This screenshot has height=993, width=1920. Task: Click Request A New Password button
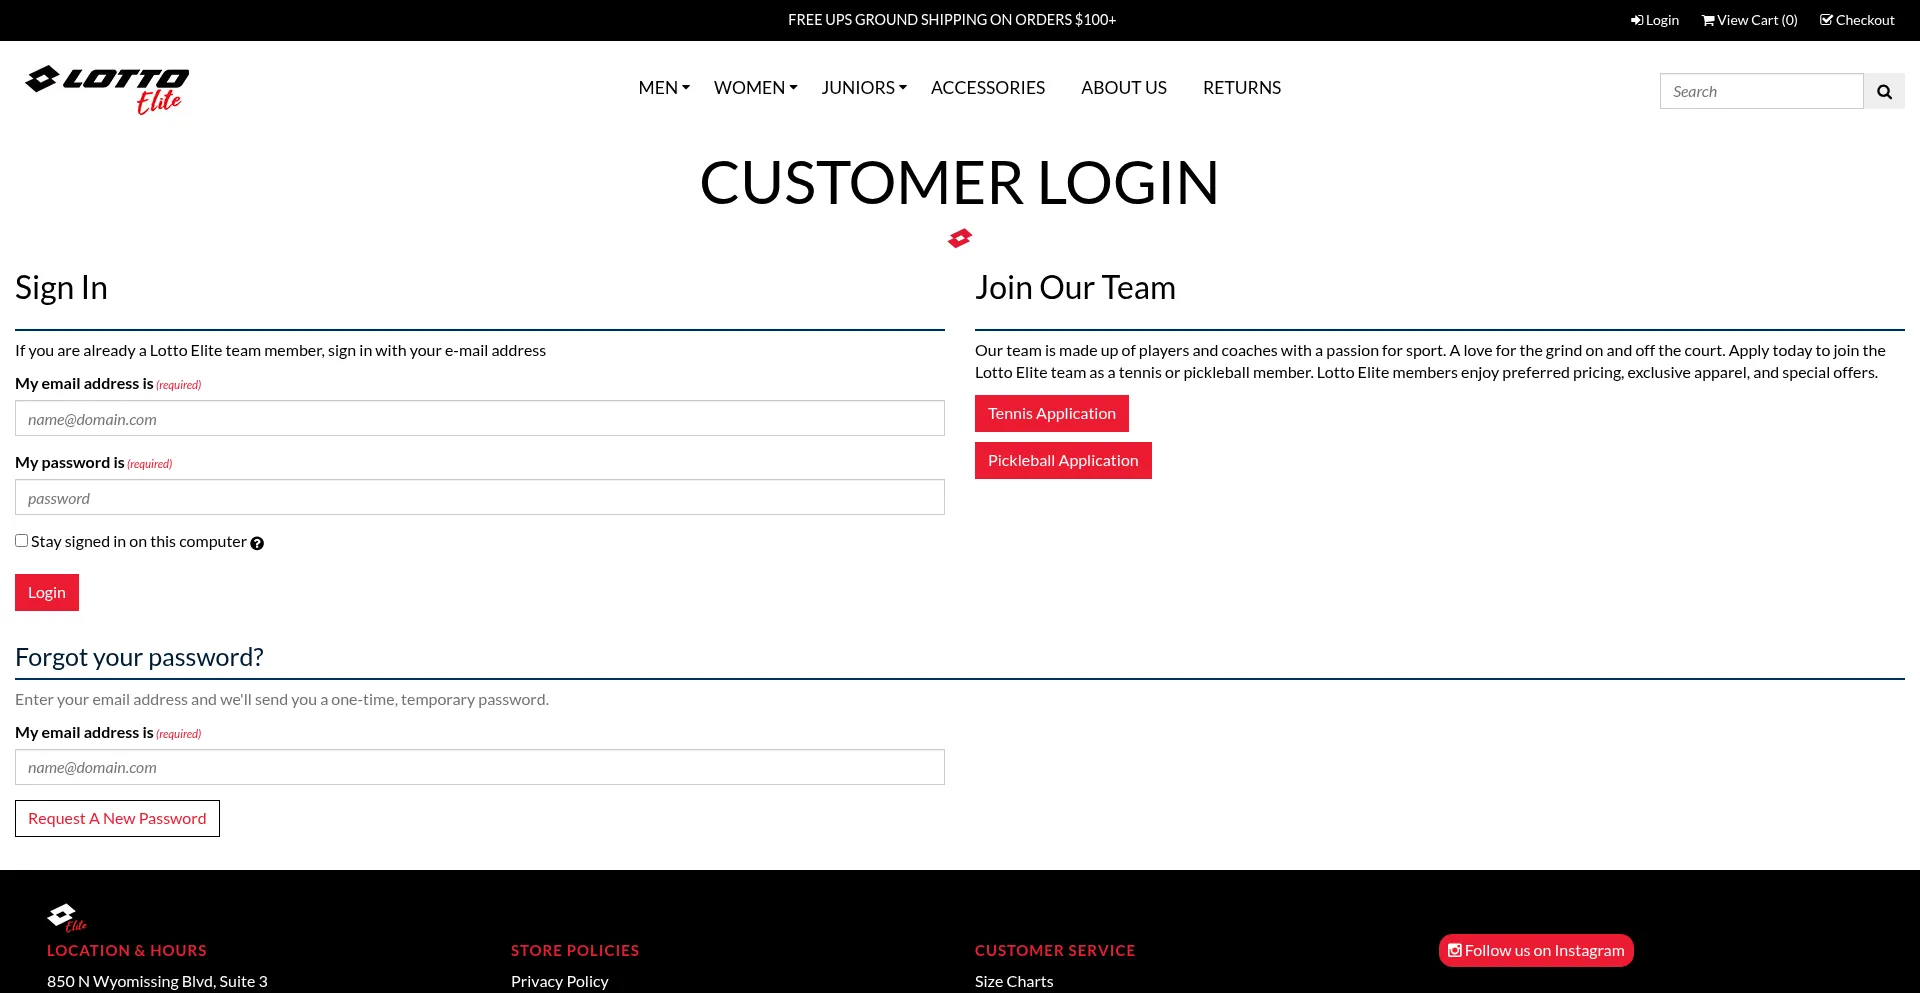pyautogui.click(x=117, y=819)
